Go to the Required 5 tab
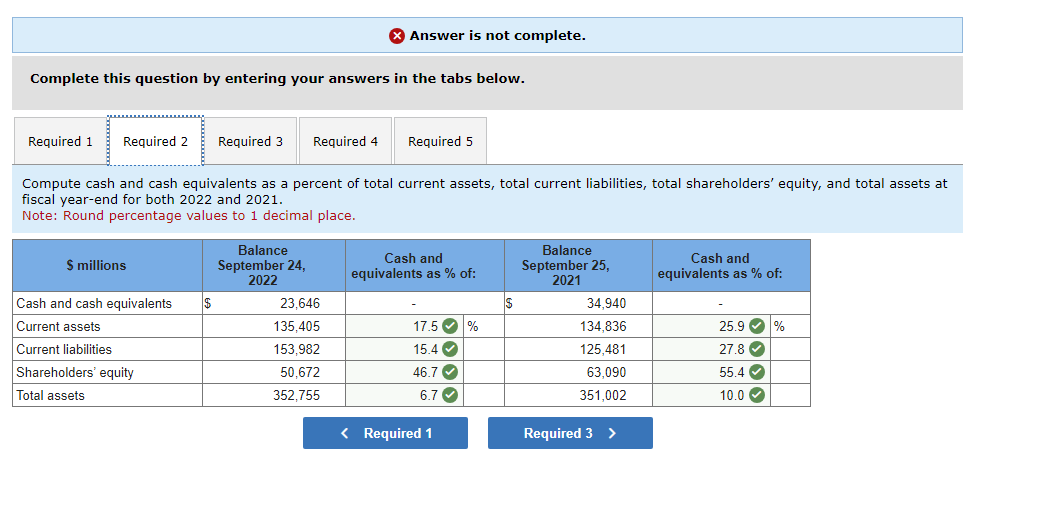This screenshot has width=1064, height=515. (x=440, y=141)
